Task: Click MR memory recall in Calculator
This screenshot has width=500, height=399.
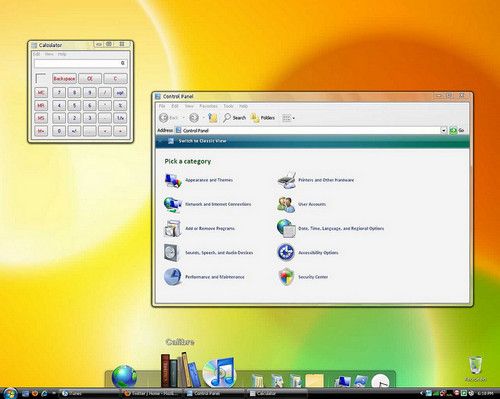Action: 41,105
